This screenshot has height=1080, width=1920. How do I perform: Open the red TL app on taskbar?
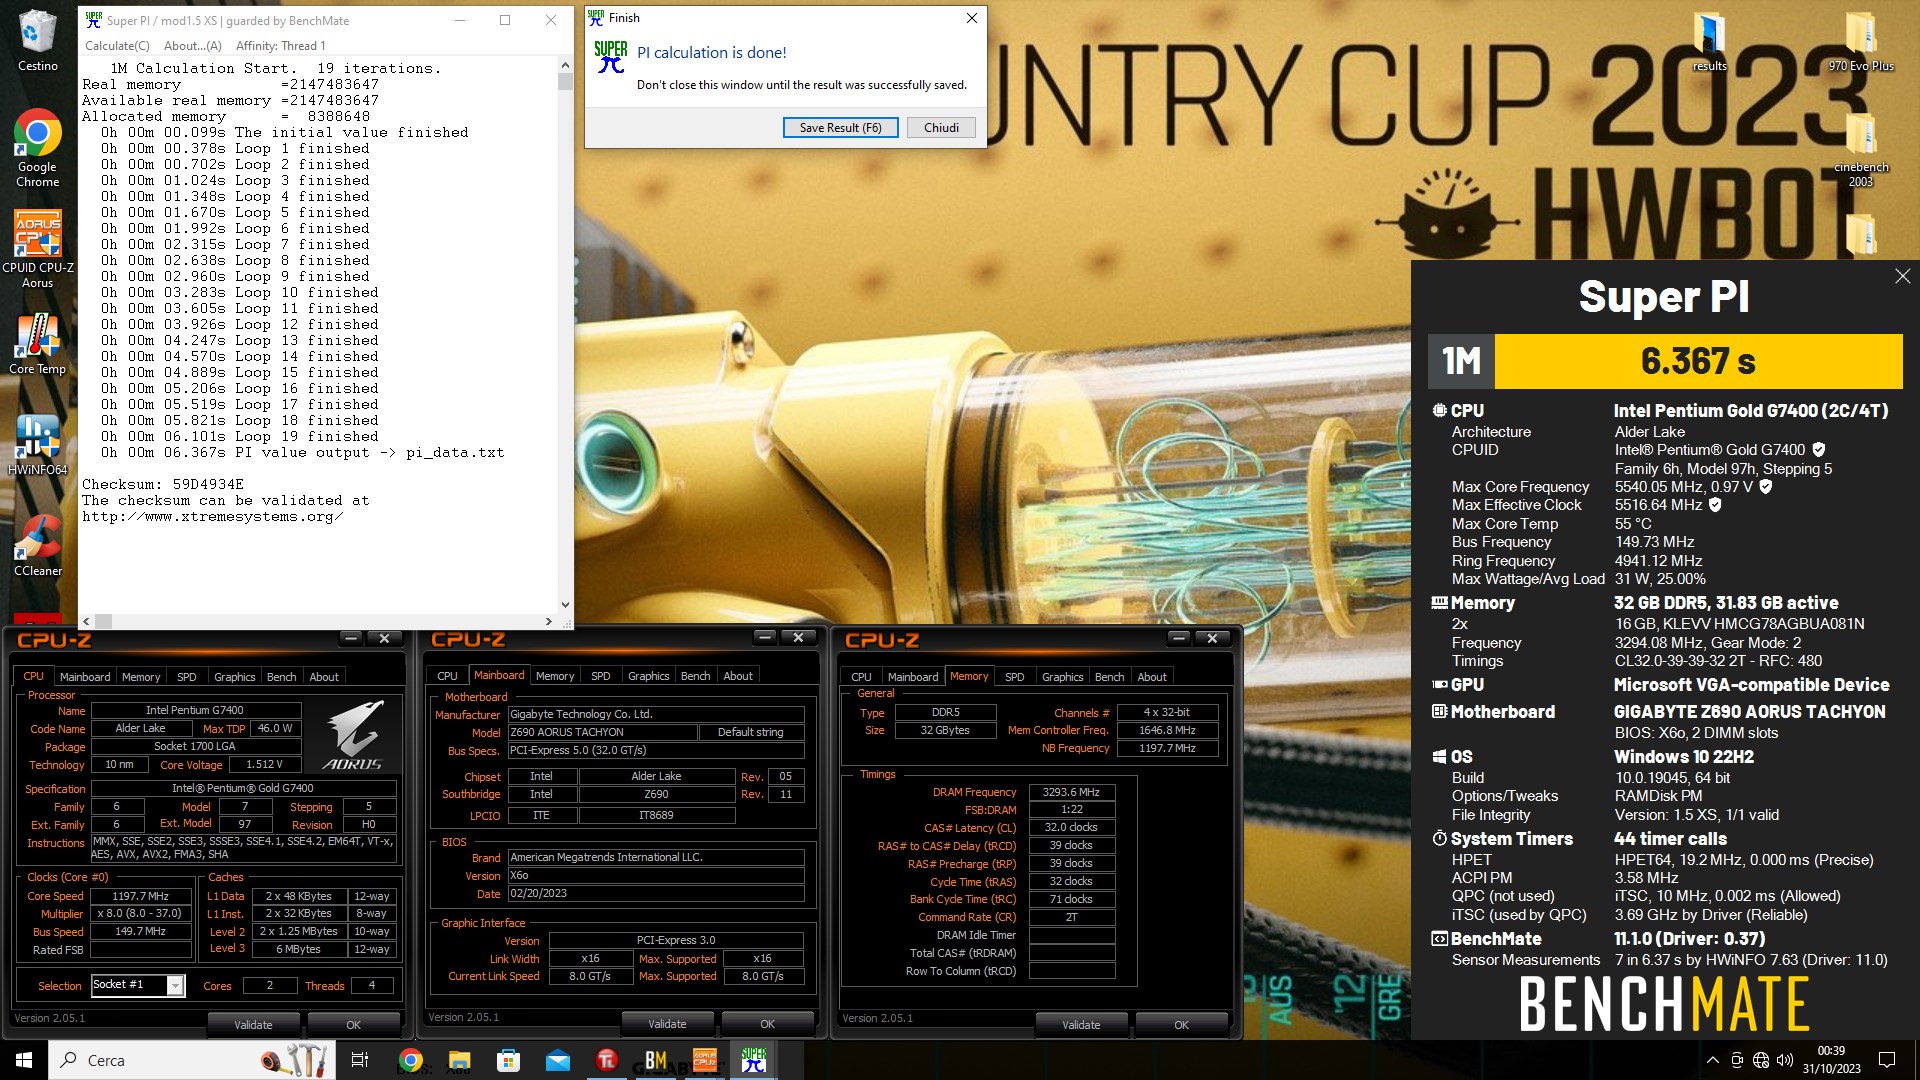606,1060
